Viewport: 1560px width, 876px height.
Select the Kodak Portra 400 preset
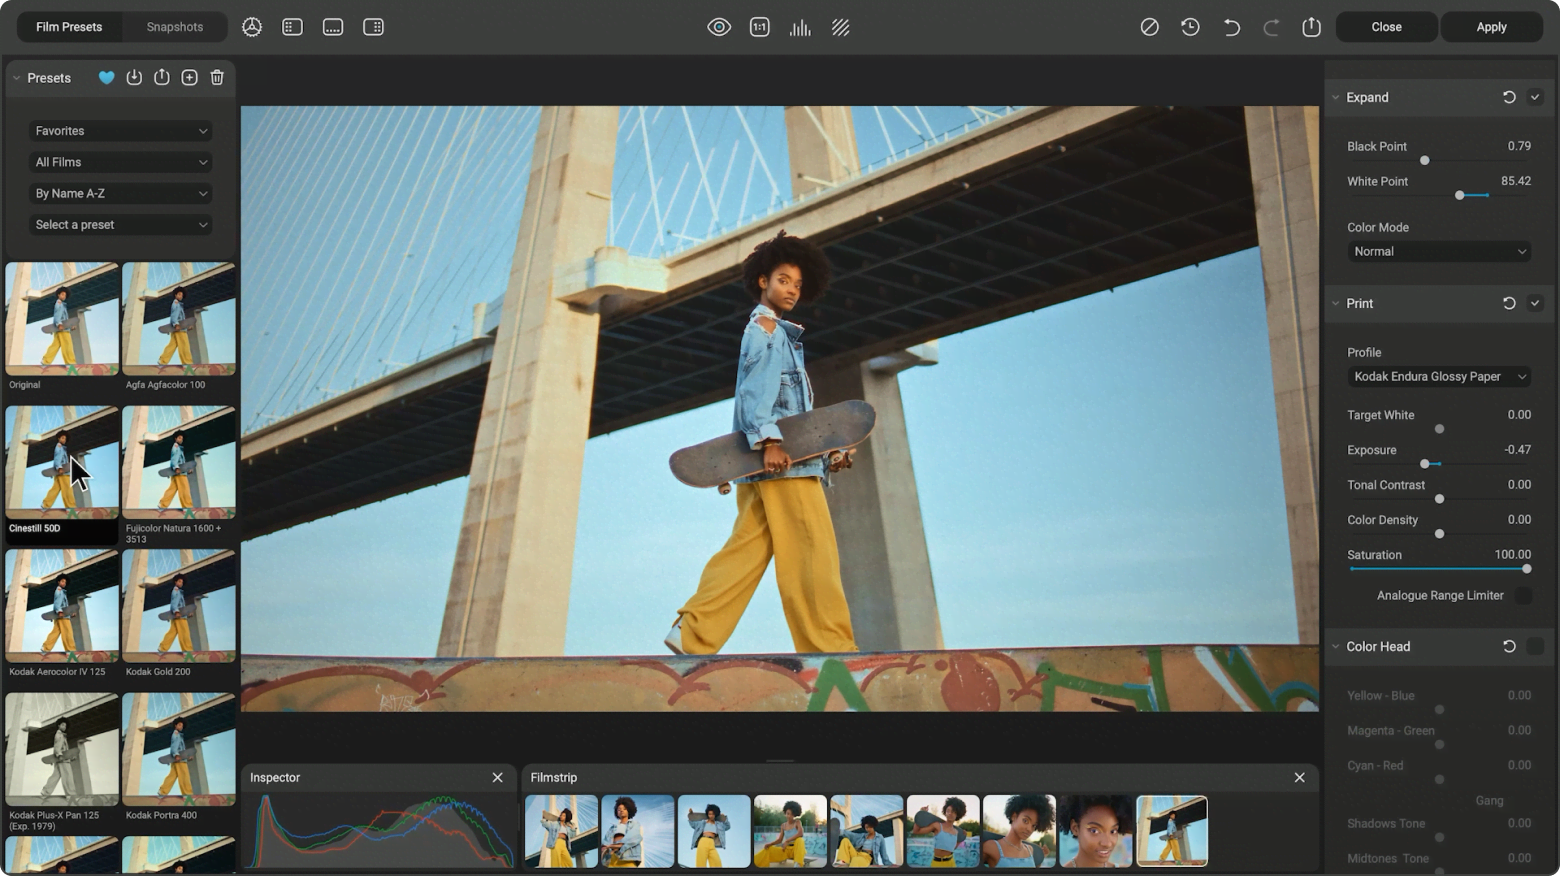[179, 749]
